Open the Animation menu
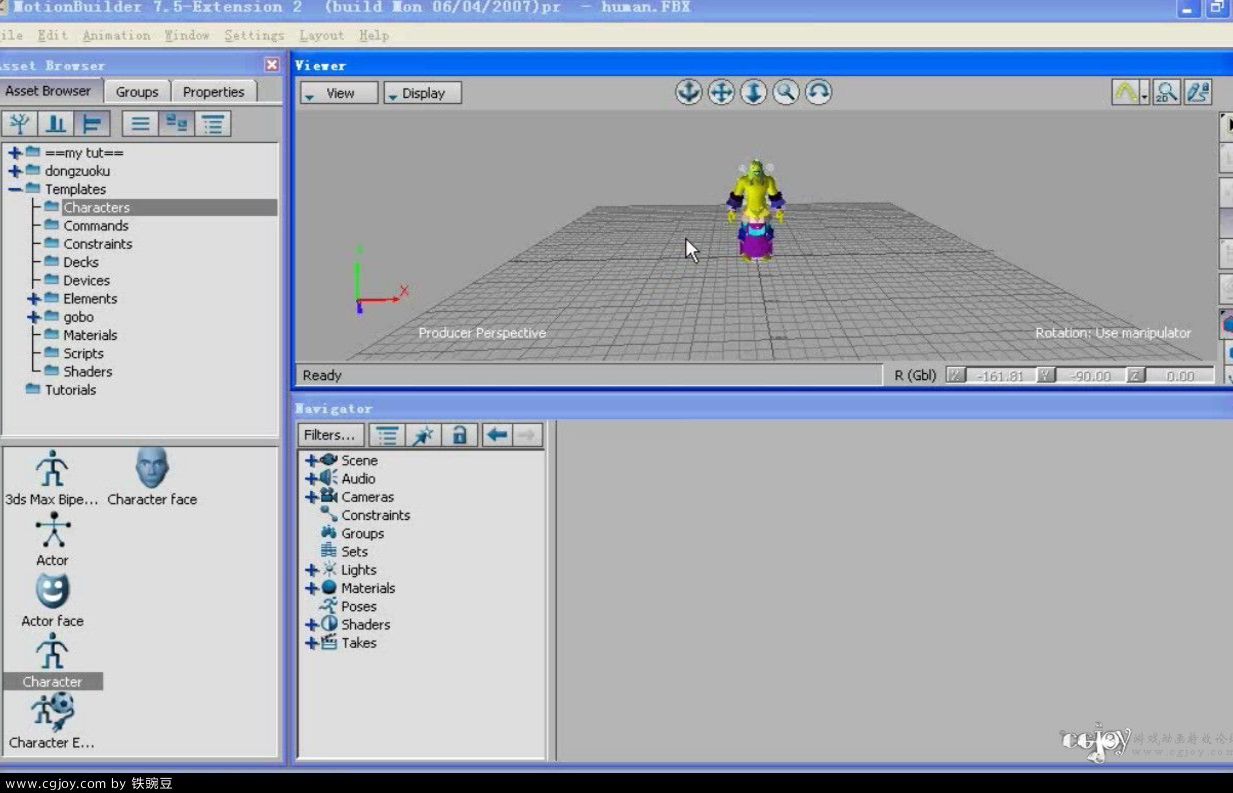1233x793 pixels. 116,35
